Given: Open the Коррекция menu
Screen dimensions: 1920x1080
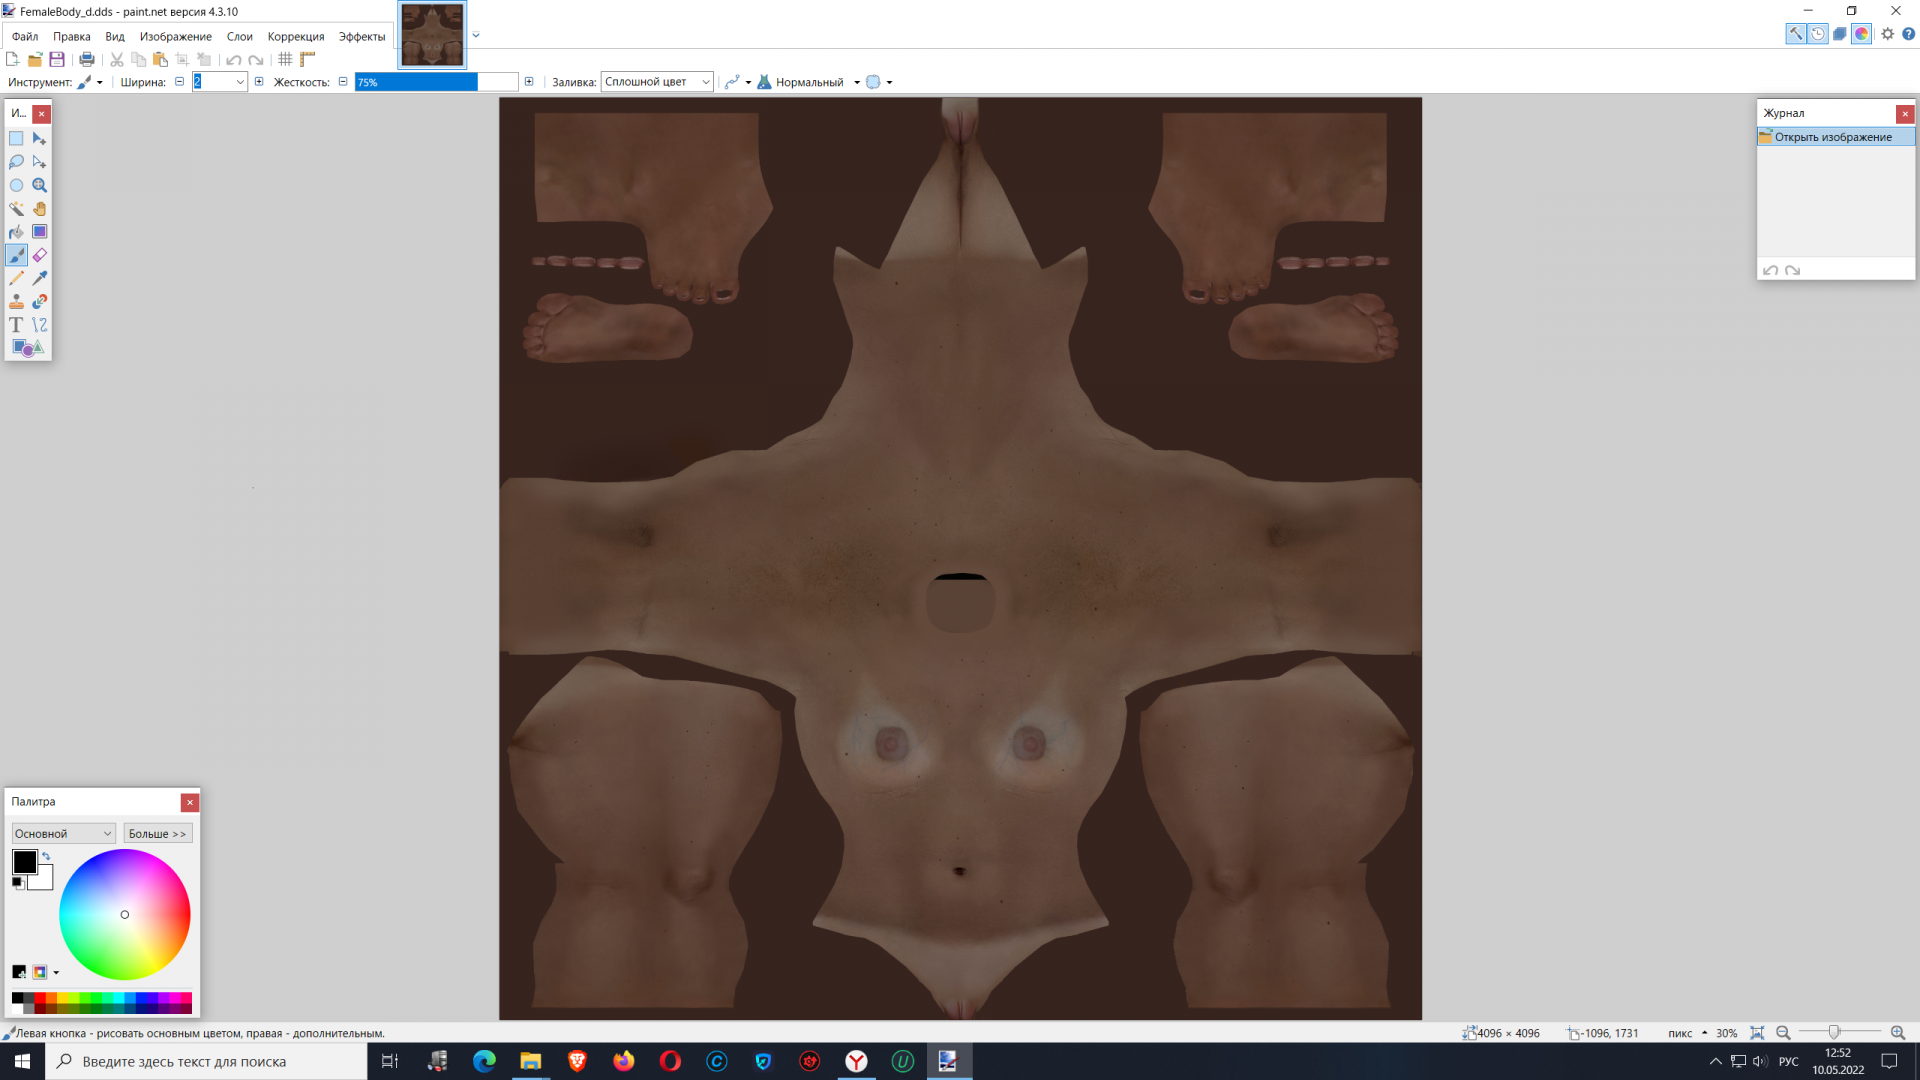Looking at the screenshot, I should (x=295, y=37).
